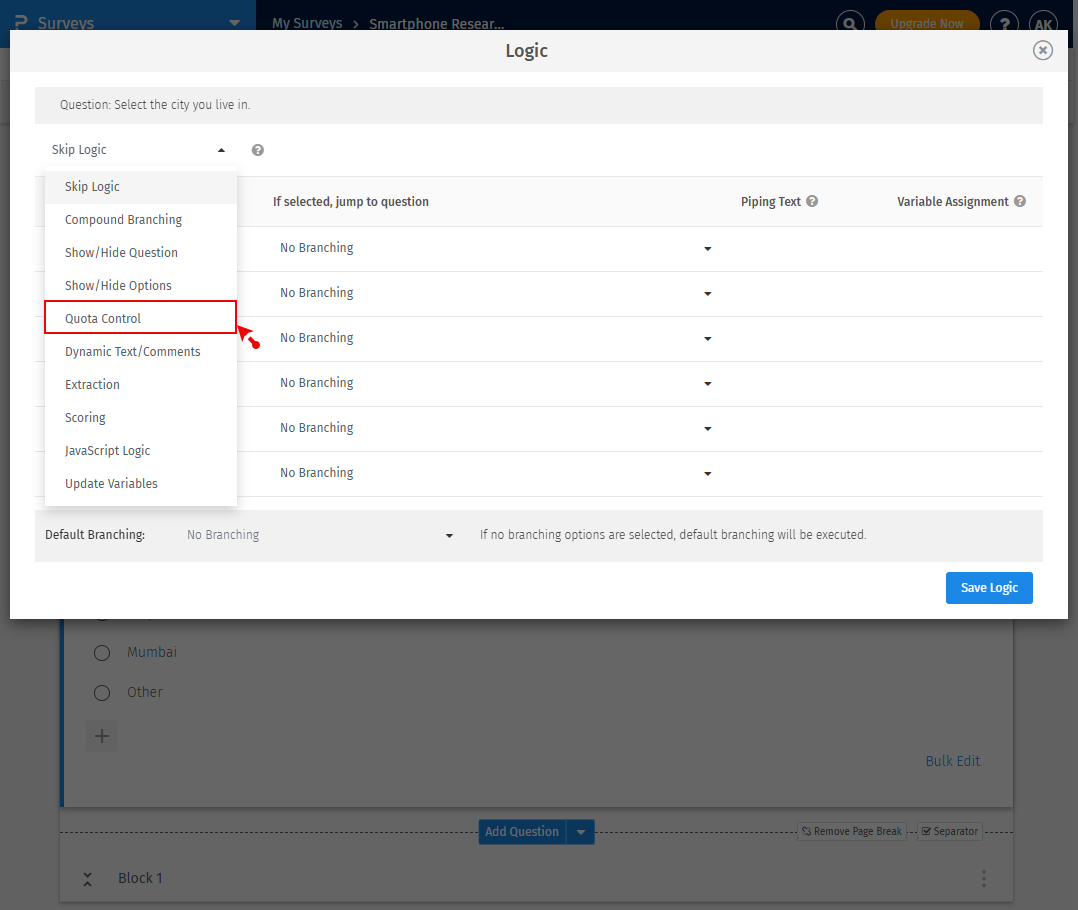
Task: Open help icon next to Skip Logic dropdown
Action: tap(258, 150)
